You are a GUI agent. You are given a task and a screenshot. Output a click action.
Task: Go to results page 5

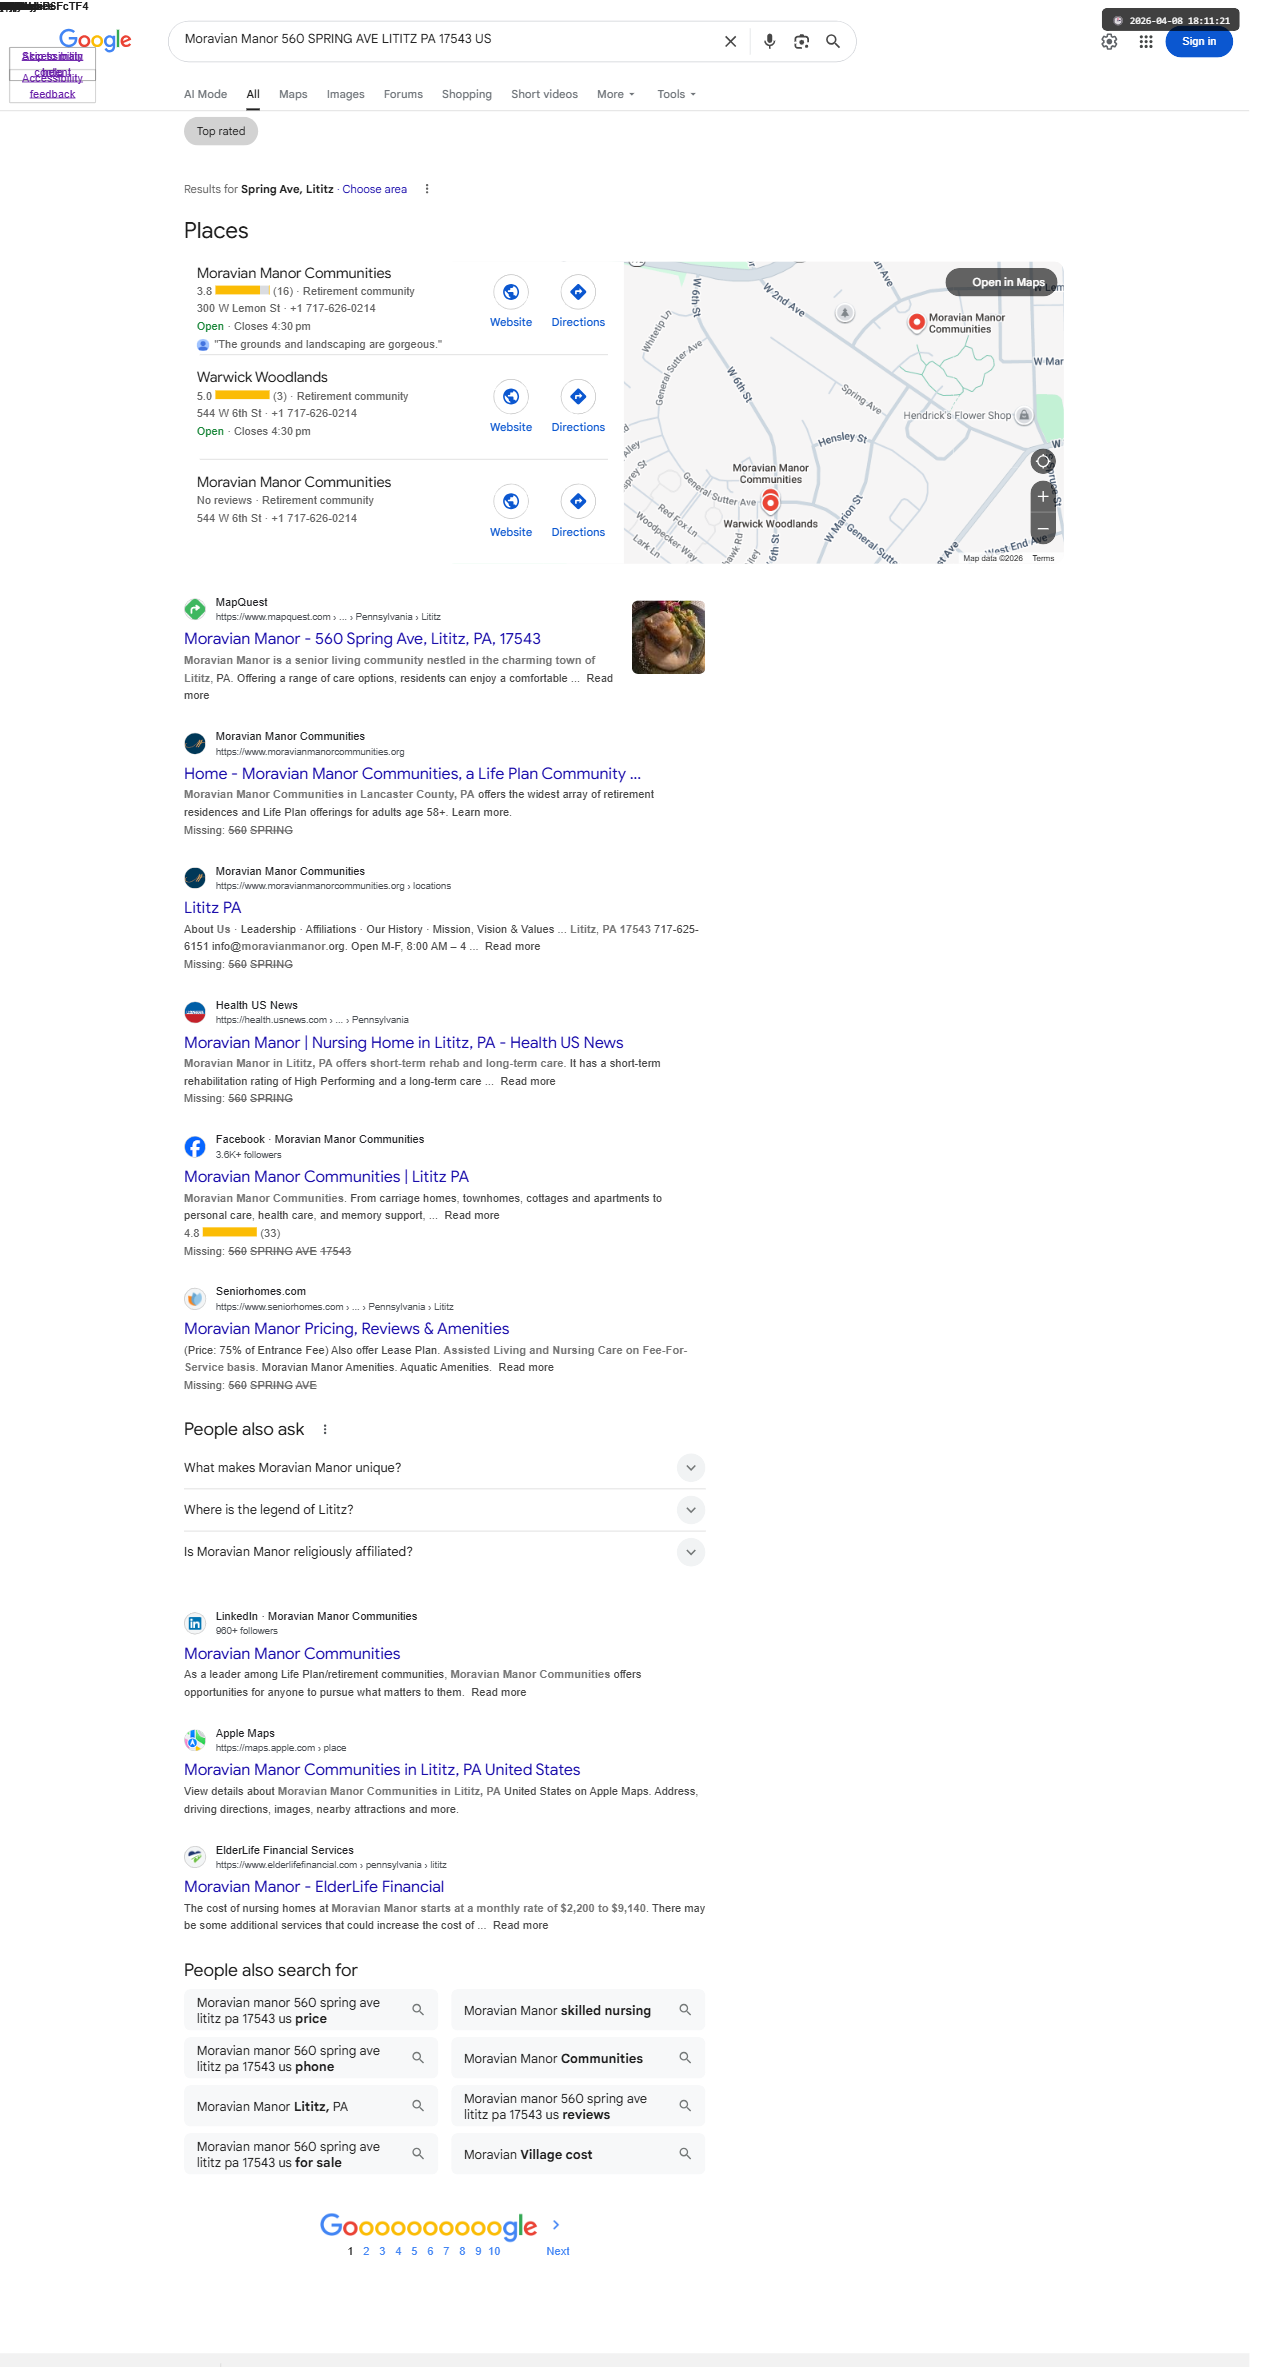414,2251
